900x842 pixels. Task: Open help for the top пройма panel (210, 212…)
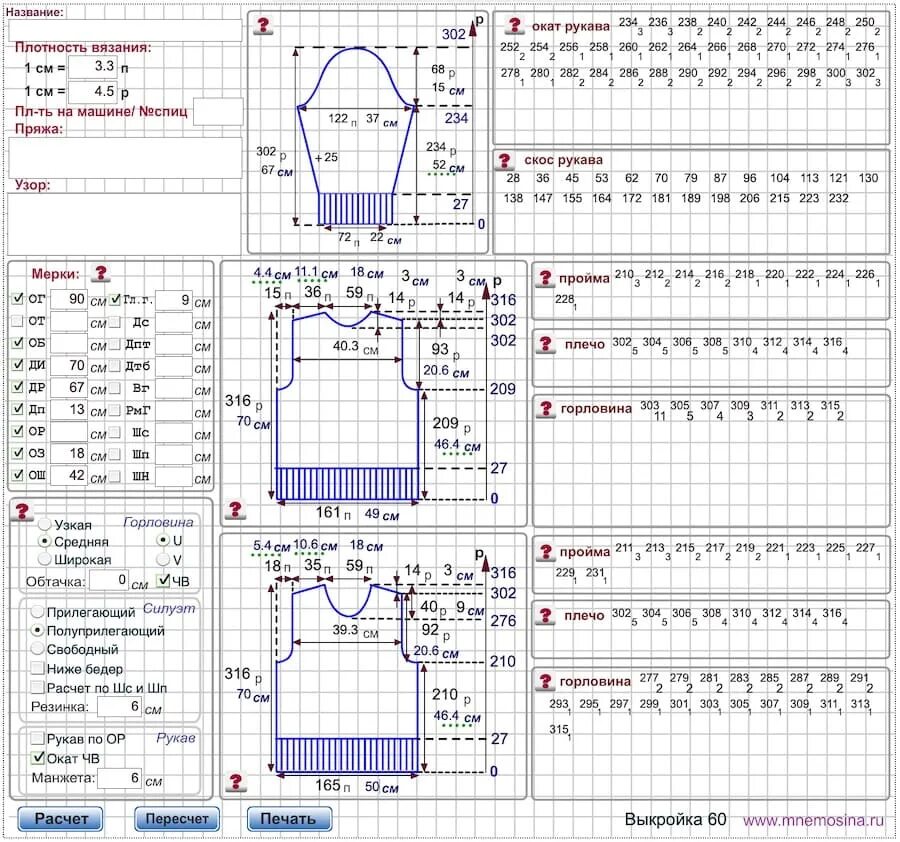point(545,278)
